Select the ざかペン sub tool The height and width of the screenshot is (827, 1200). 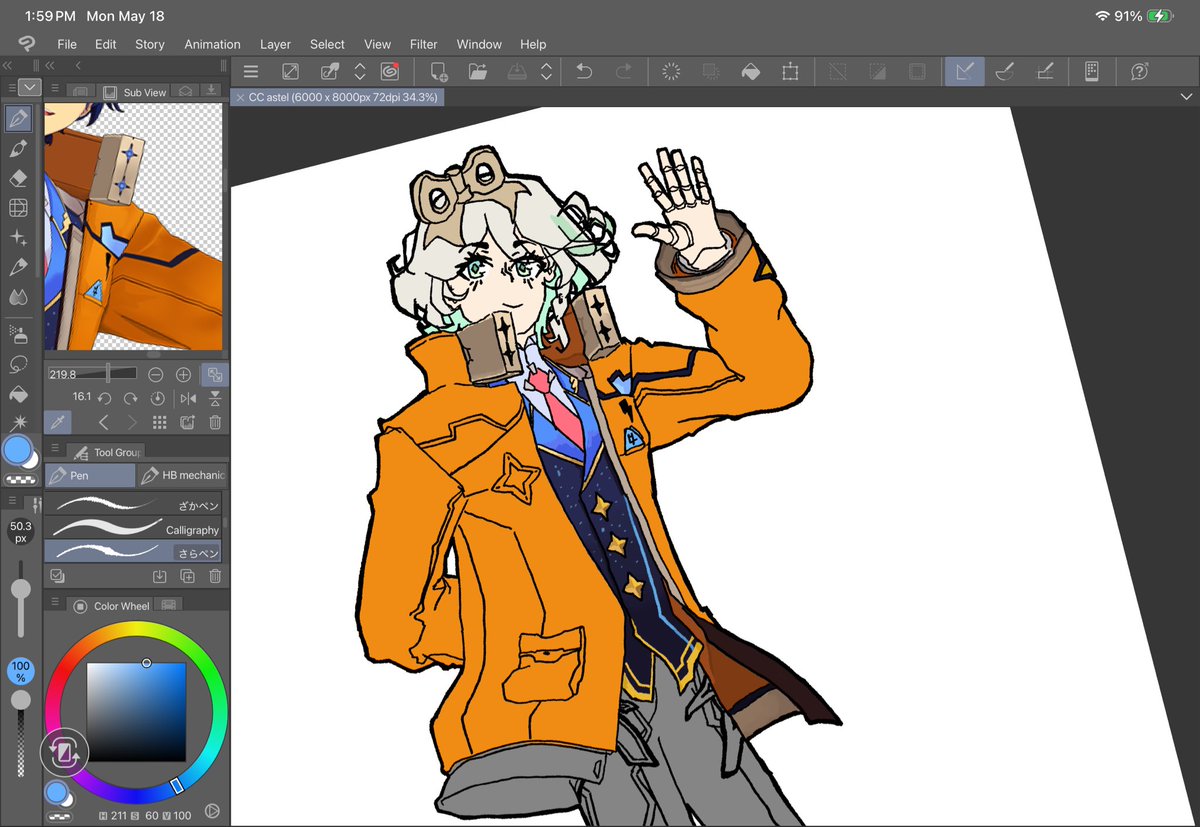click(x=133, y=504)
